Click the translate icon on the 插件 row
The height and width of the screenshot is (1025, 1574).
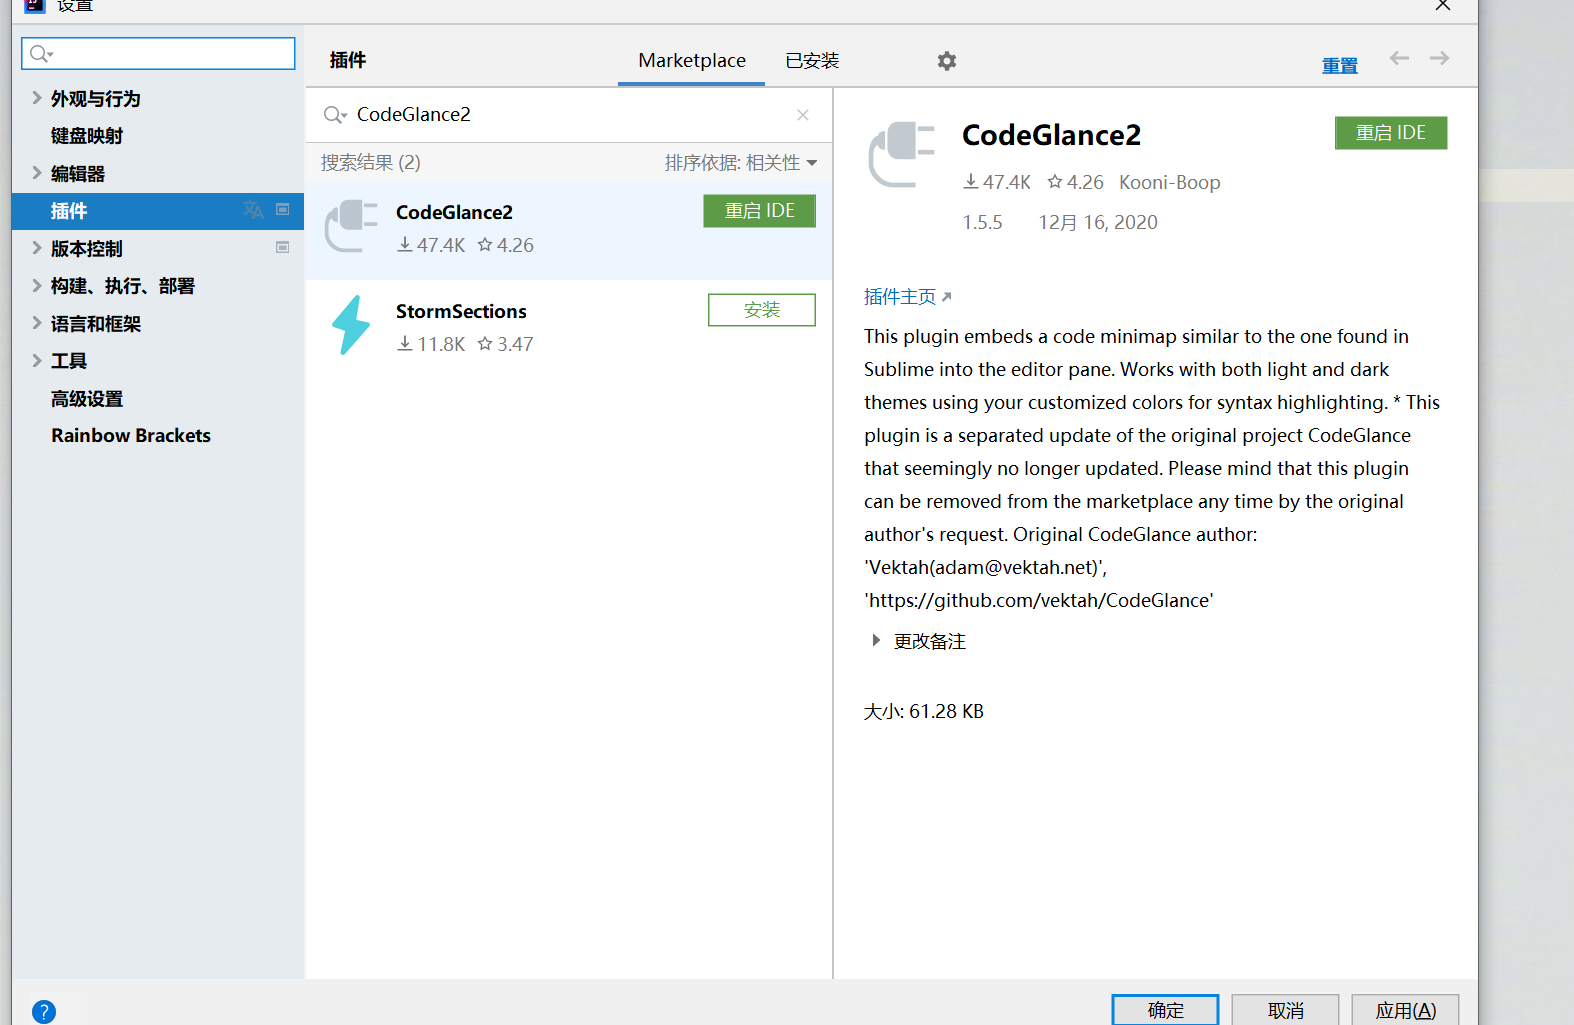click(x=253, y=210)
